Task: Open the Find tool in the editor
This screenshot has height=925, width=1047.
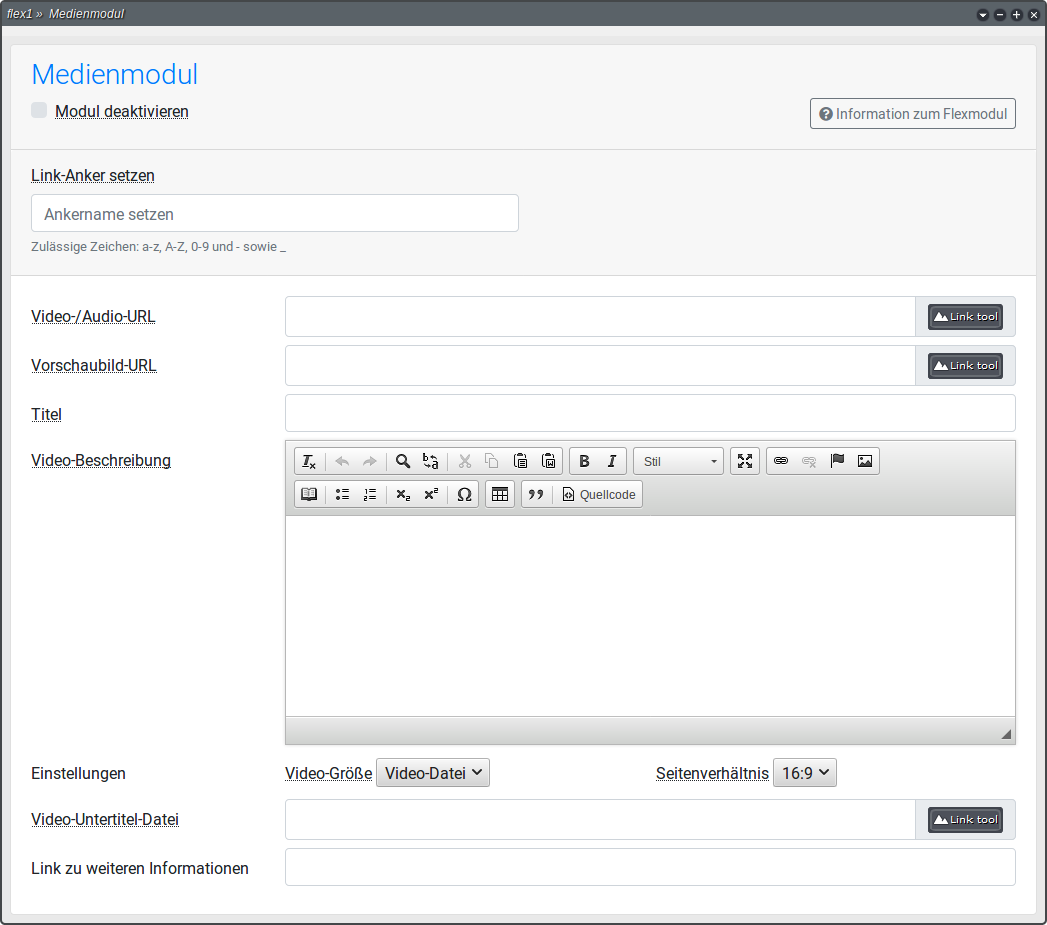Action: click(401, 461)
